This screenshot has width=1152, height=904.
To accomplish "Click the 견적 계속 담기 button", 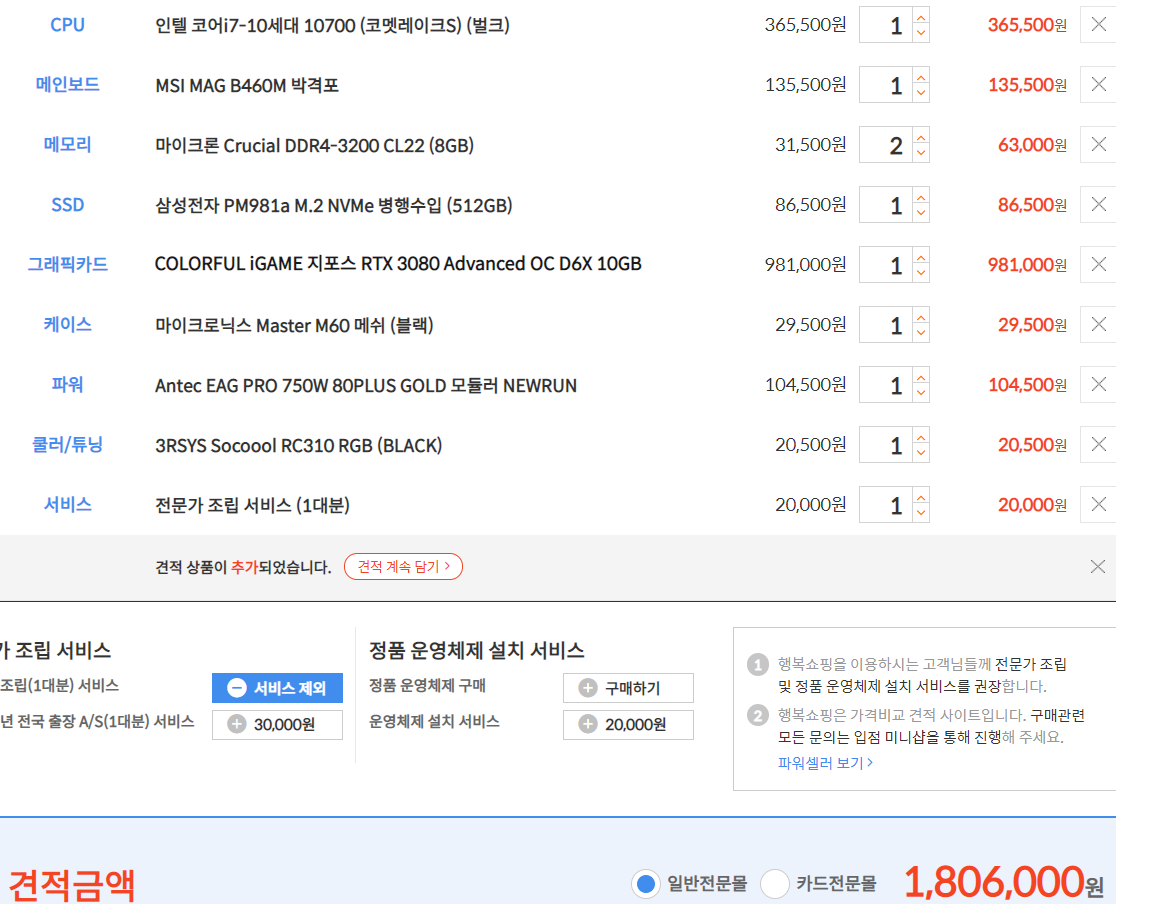I will point(403,567).
